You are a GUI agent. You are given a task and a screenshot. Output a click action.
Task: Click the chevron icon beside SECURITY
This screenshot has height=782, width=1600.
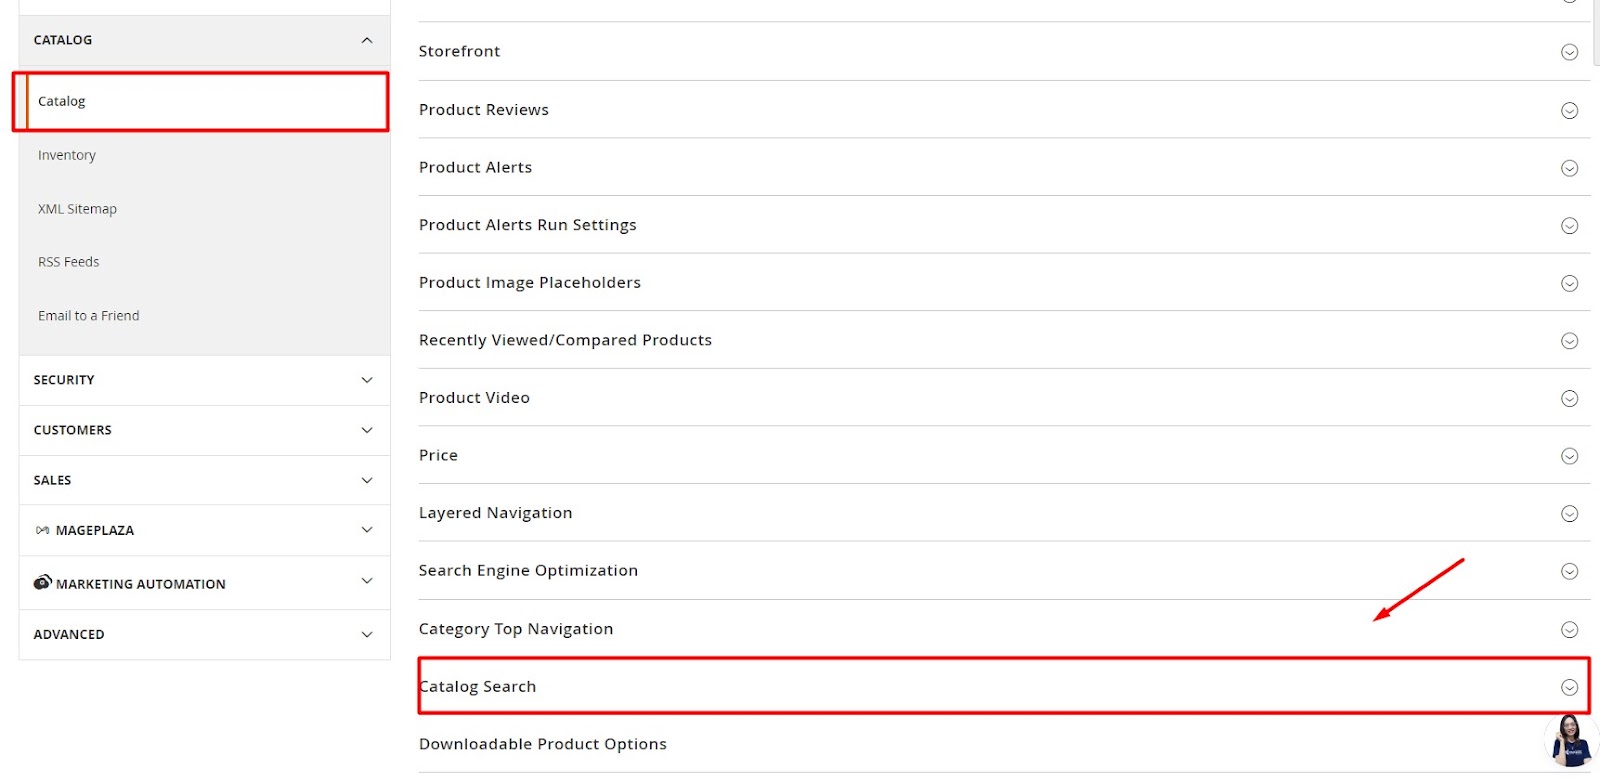point(367,380)
